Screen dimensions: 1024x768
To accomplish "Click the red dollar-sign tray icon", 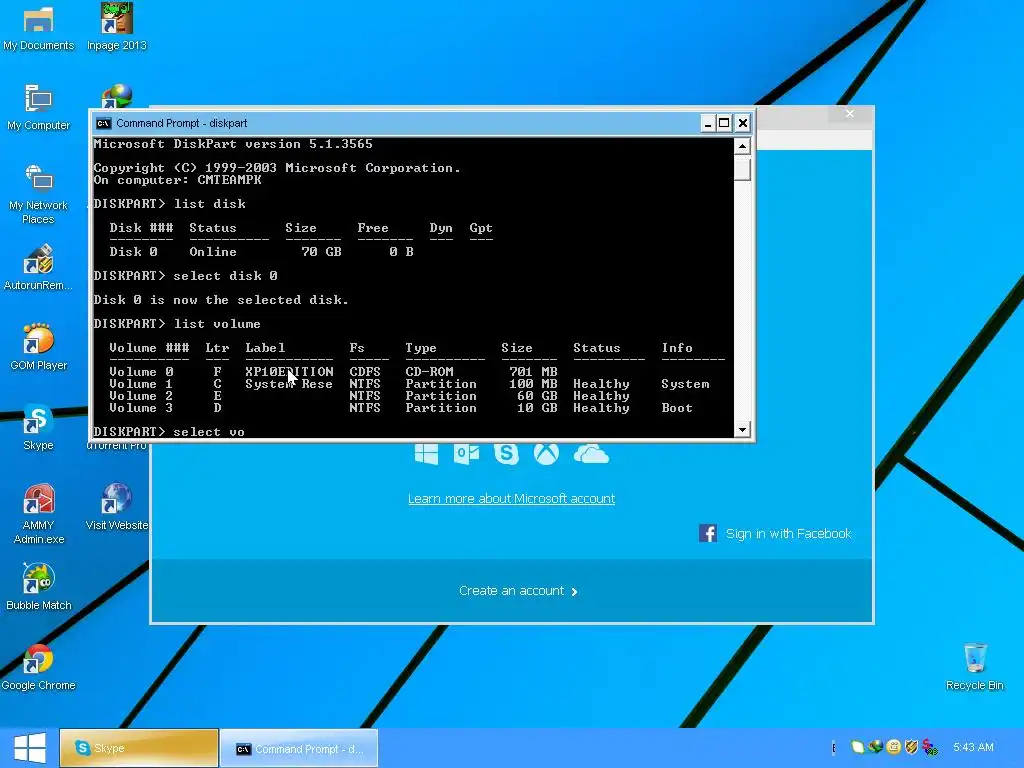I will pyautogui.click(x=930, y=746).
